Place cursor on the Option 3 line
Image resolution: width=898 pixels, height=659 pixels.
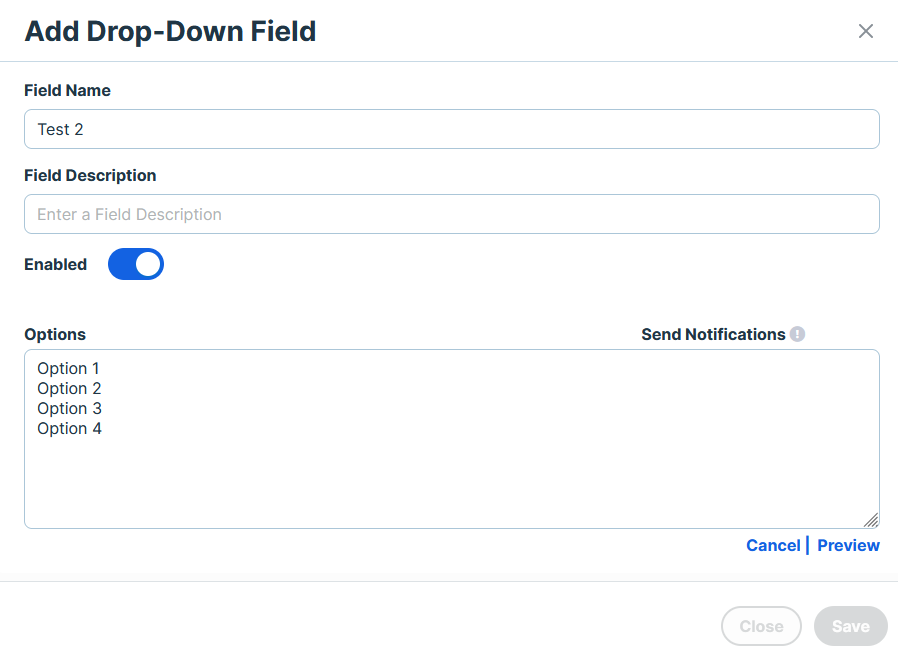(69, 408)
